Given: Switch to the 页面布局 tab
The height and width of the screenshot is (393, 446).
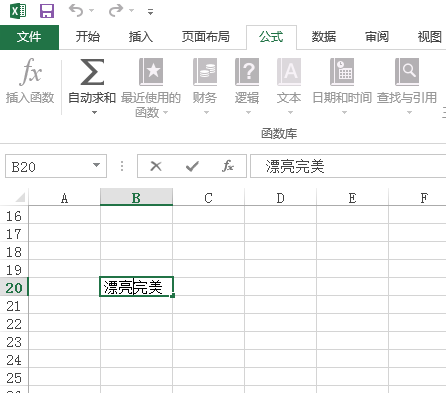Looking at the screenshot, I should pyautogui.click(x=206, y=37).
